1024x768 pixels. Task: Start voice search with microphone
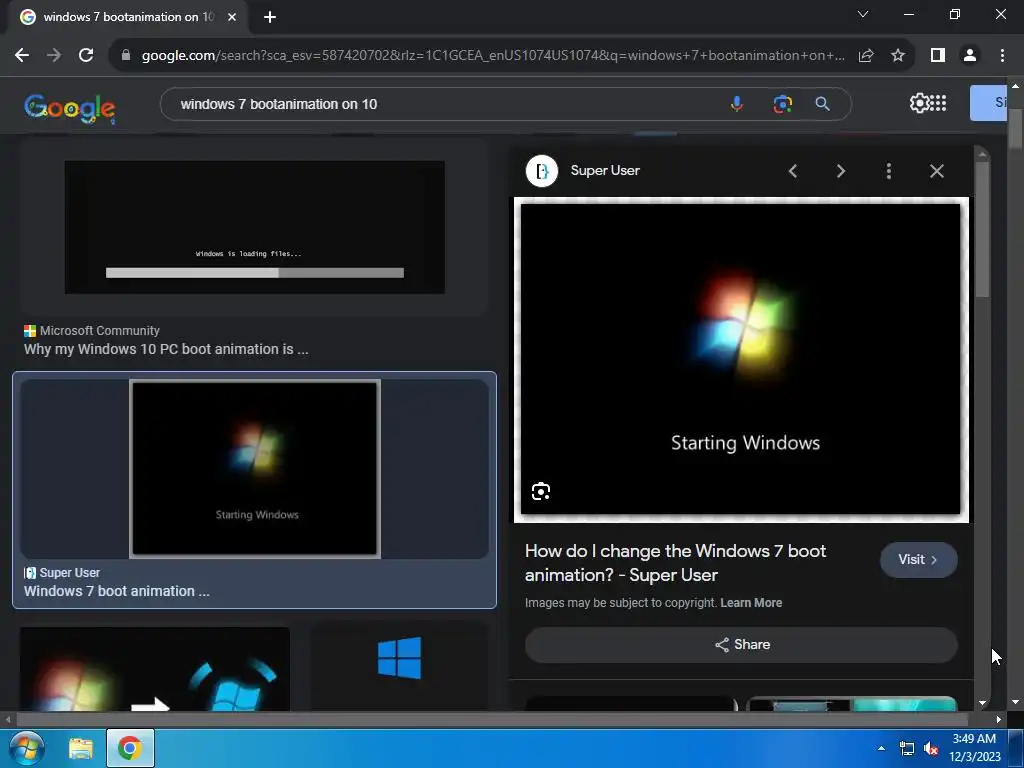point(737,104)
